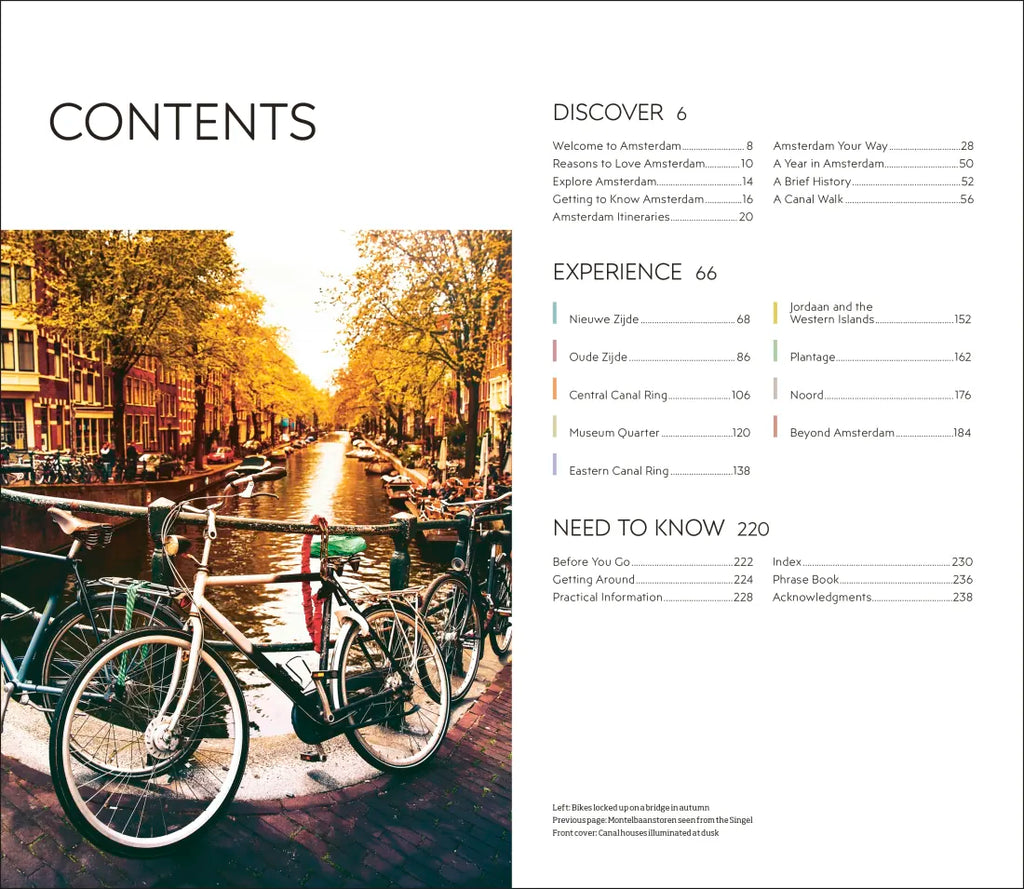
Task: Click the DISCOVER section heading
Action: pyautogui.click(x=608, y=113)
